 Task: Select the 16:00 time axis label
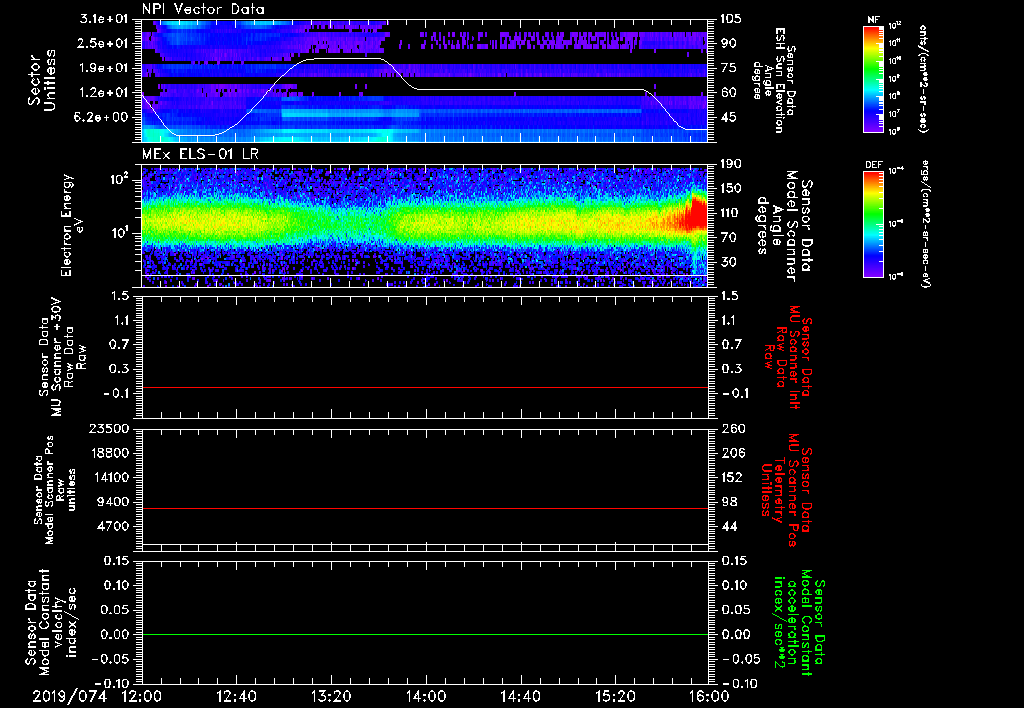coord(708,695)
